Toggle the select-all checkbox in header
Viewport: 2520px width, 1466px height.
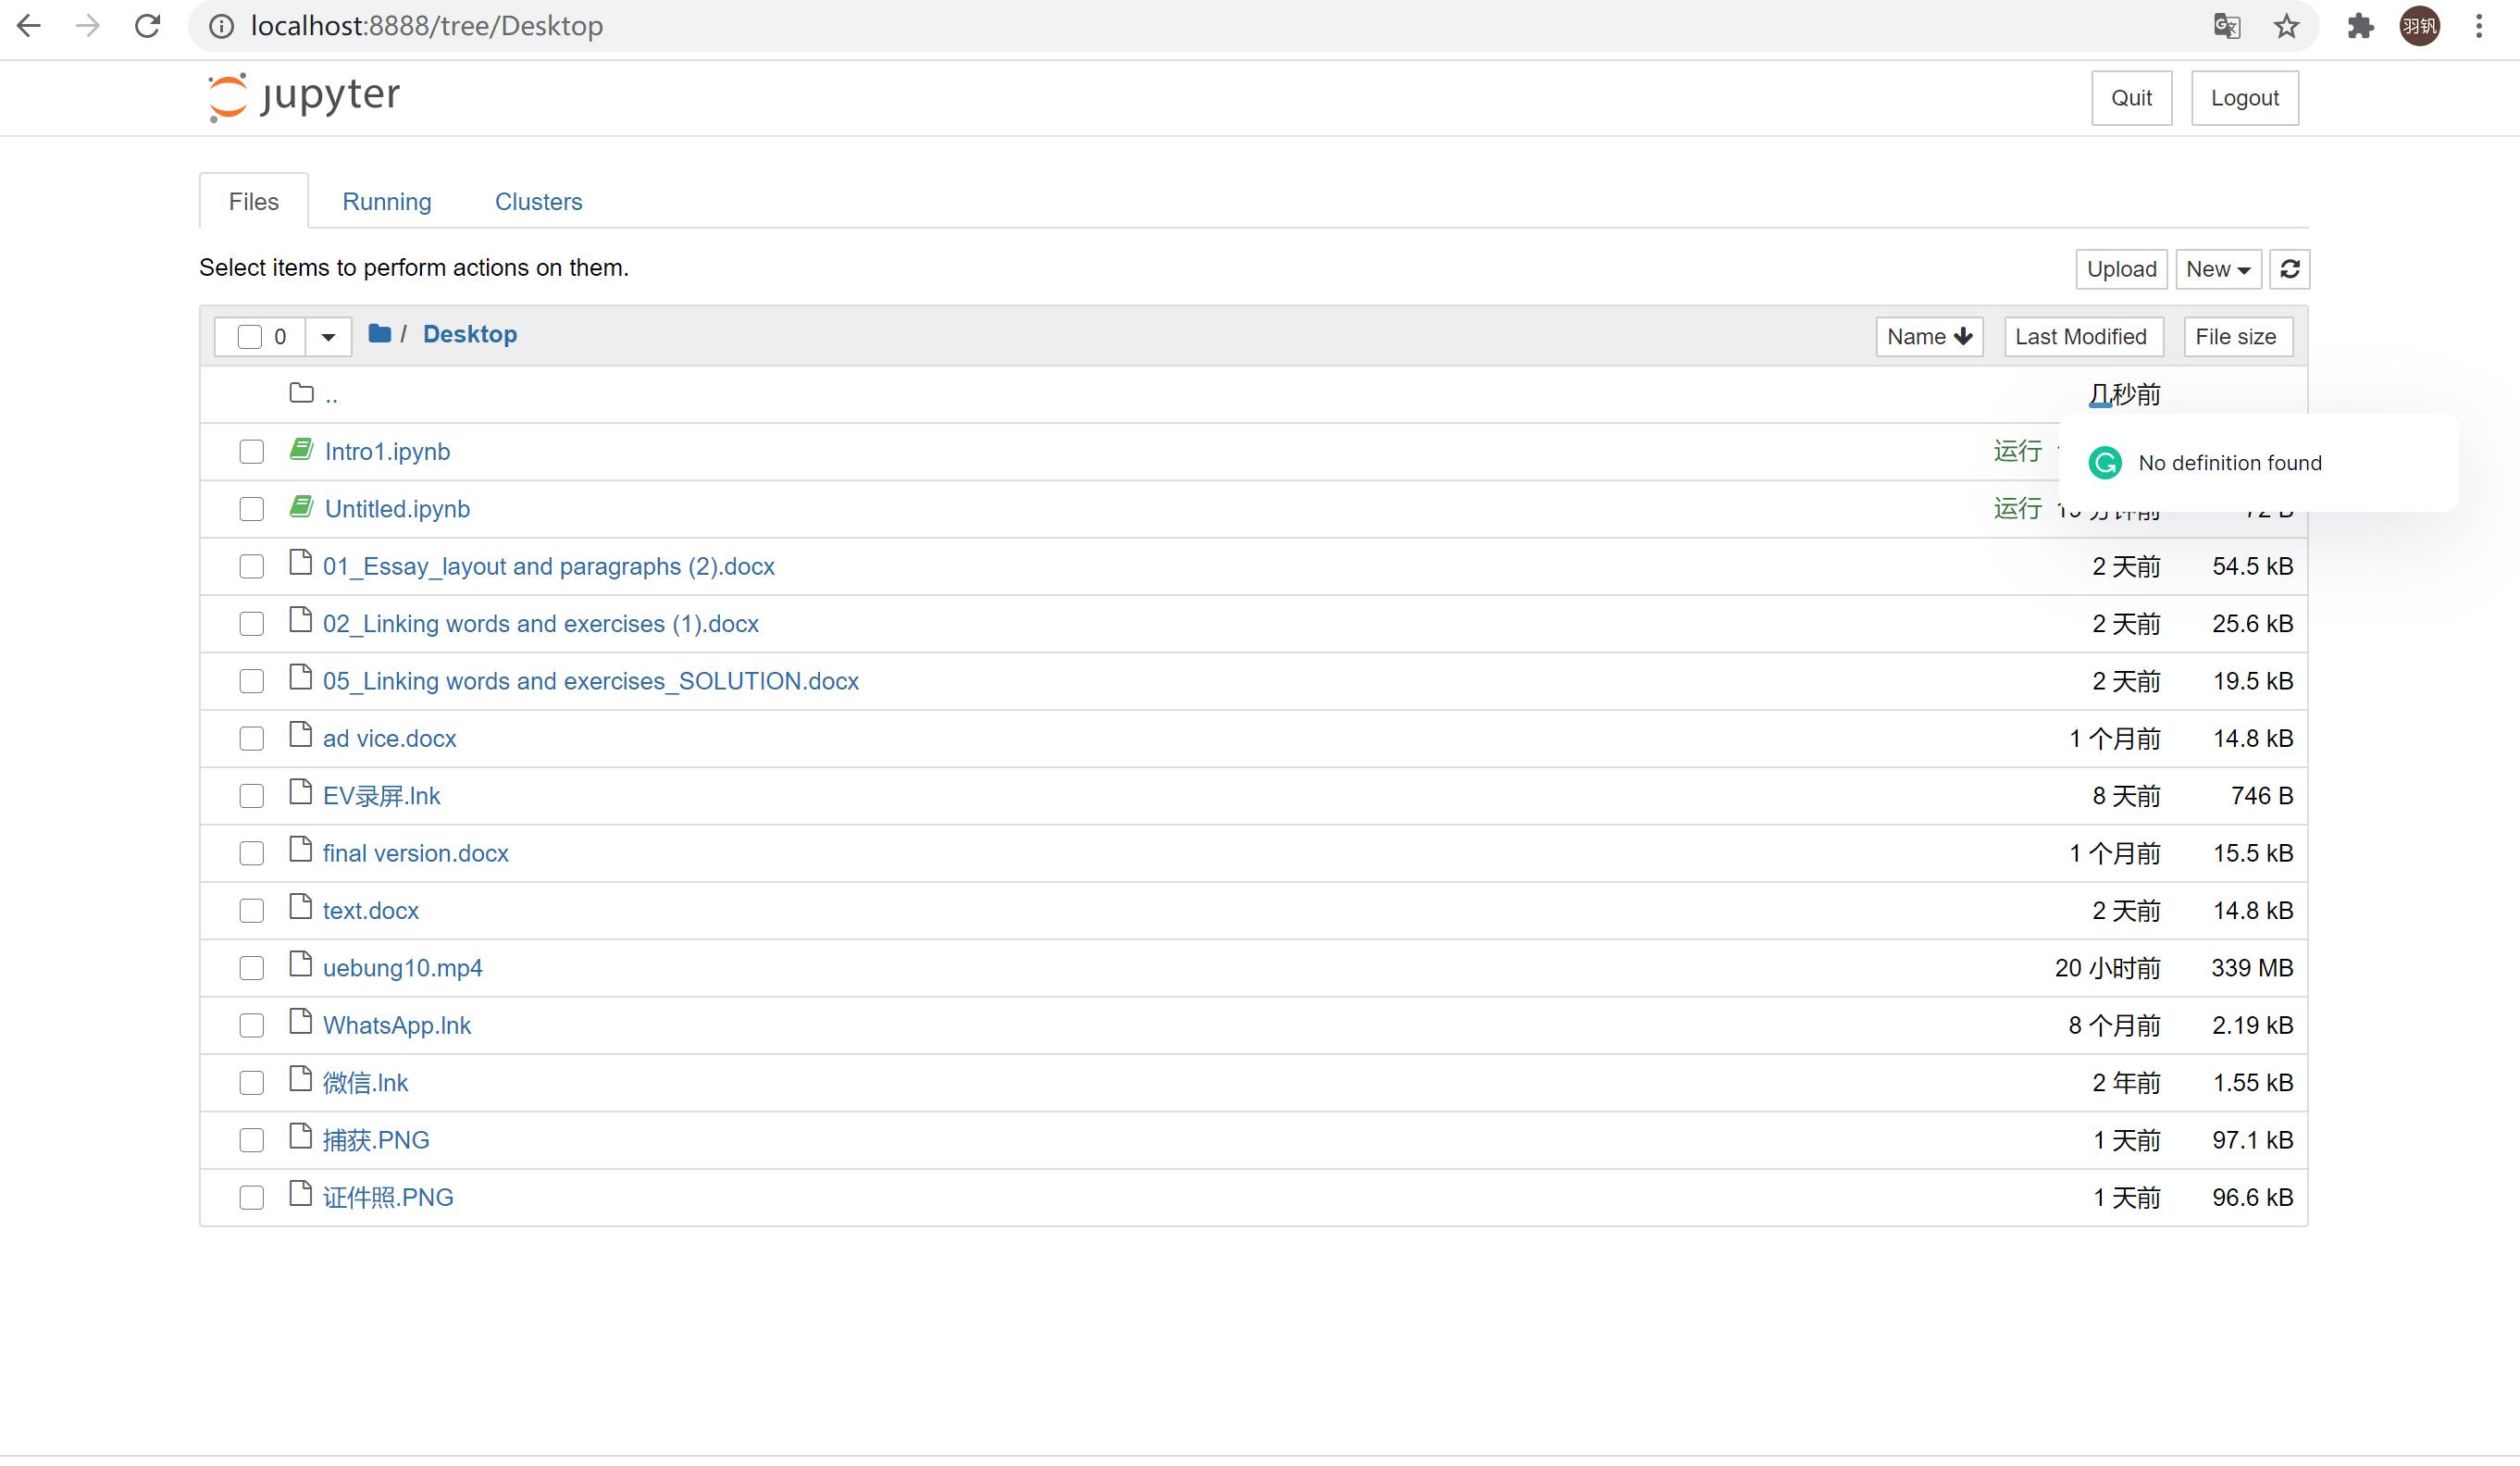[250, 337]
